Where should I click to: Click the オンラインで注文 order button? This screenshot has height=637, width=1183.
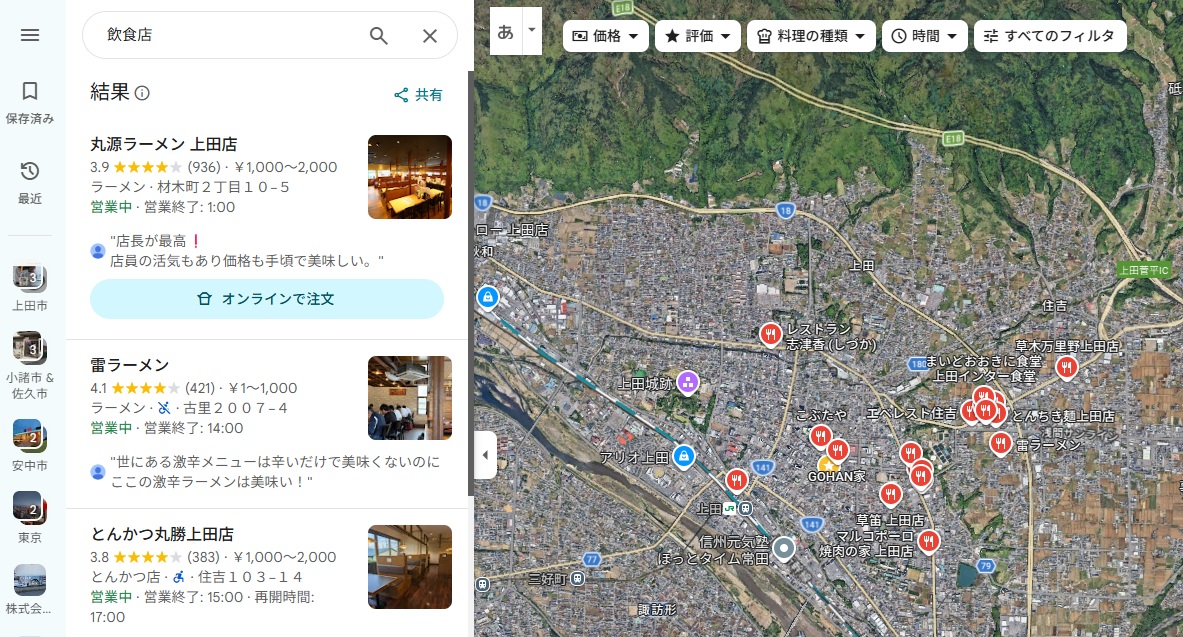coord(267,299)
